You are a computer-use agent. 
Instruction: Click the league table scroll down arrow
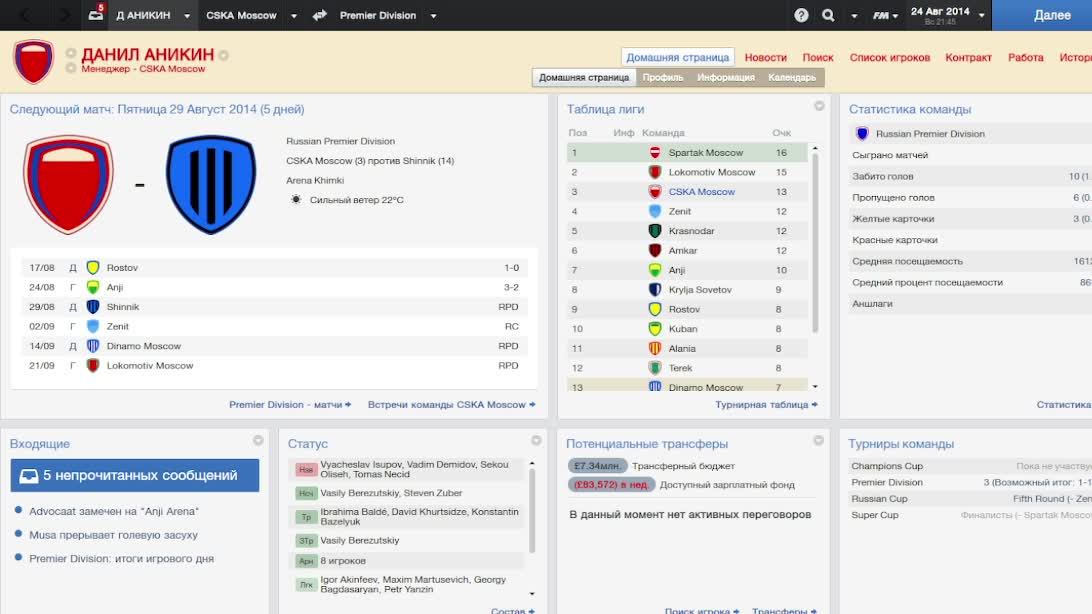[815, 386]
